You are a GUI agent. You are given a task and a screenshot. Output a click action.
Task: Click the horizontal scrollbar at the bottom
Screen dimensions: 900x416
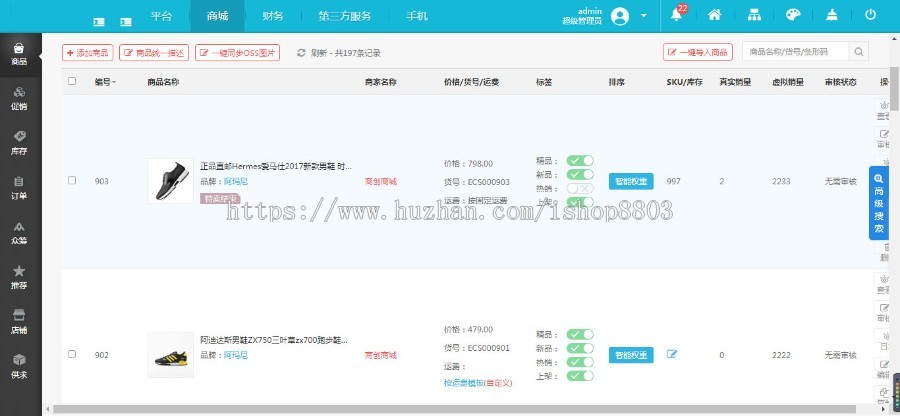[453, 410]
